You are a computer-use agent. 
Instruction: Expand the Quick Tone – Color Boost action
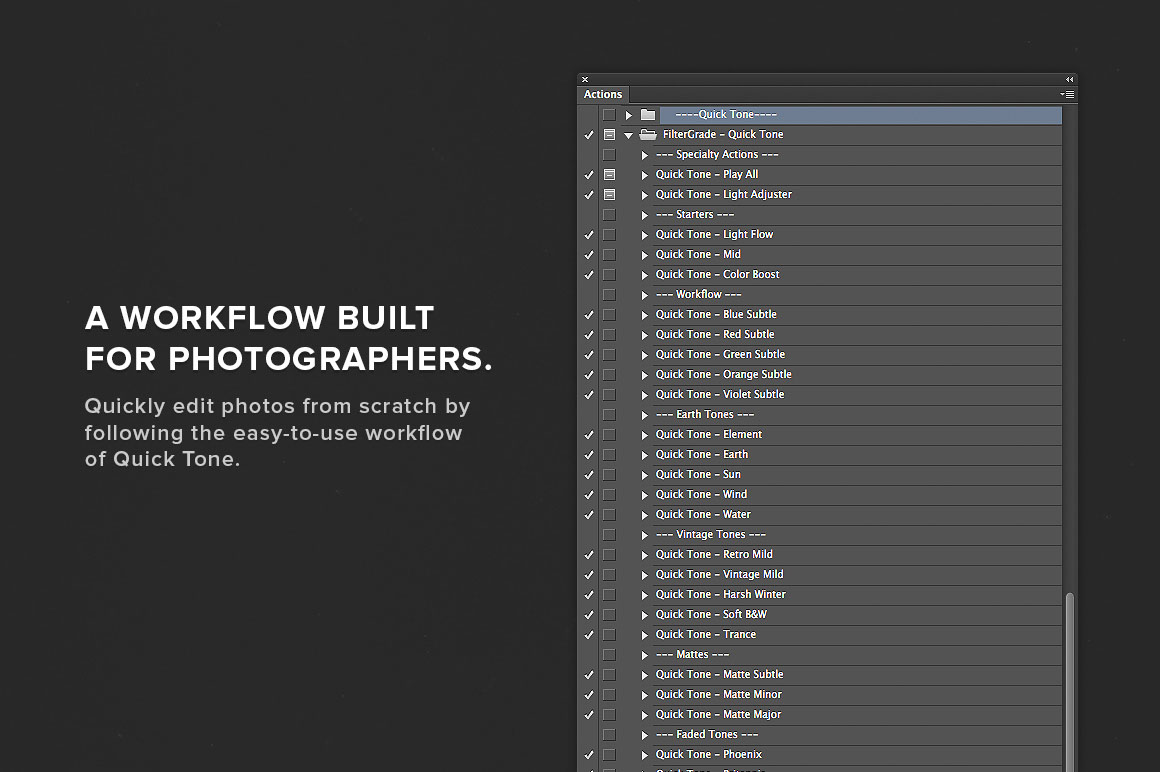pos(645,275)
